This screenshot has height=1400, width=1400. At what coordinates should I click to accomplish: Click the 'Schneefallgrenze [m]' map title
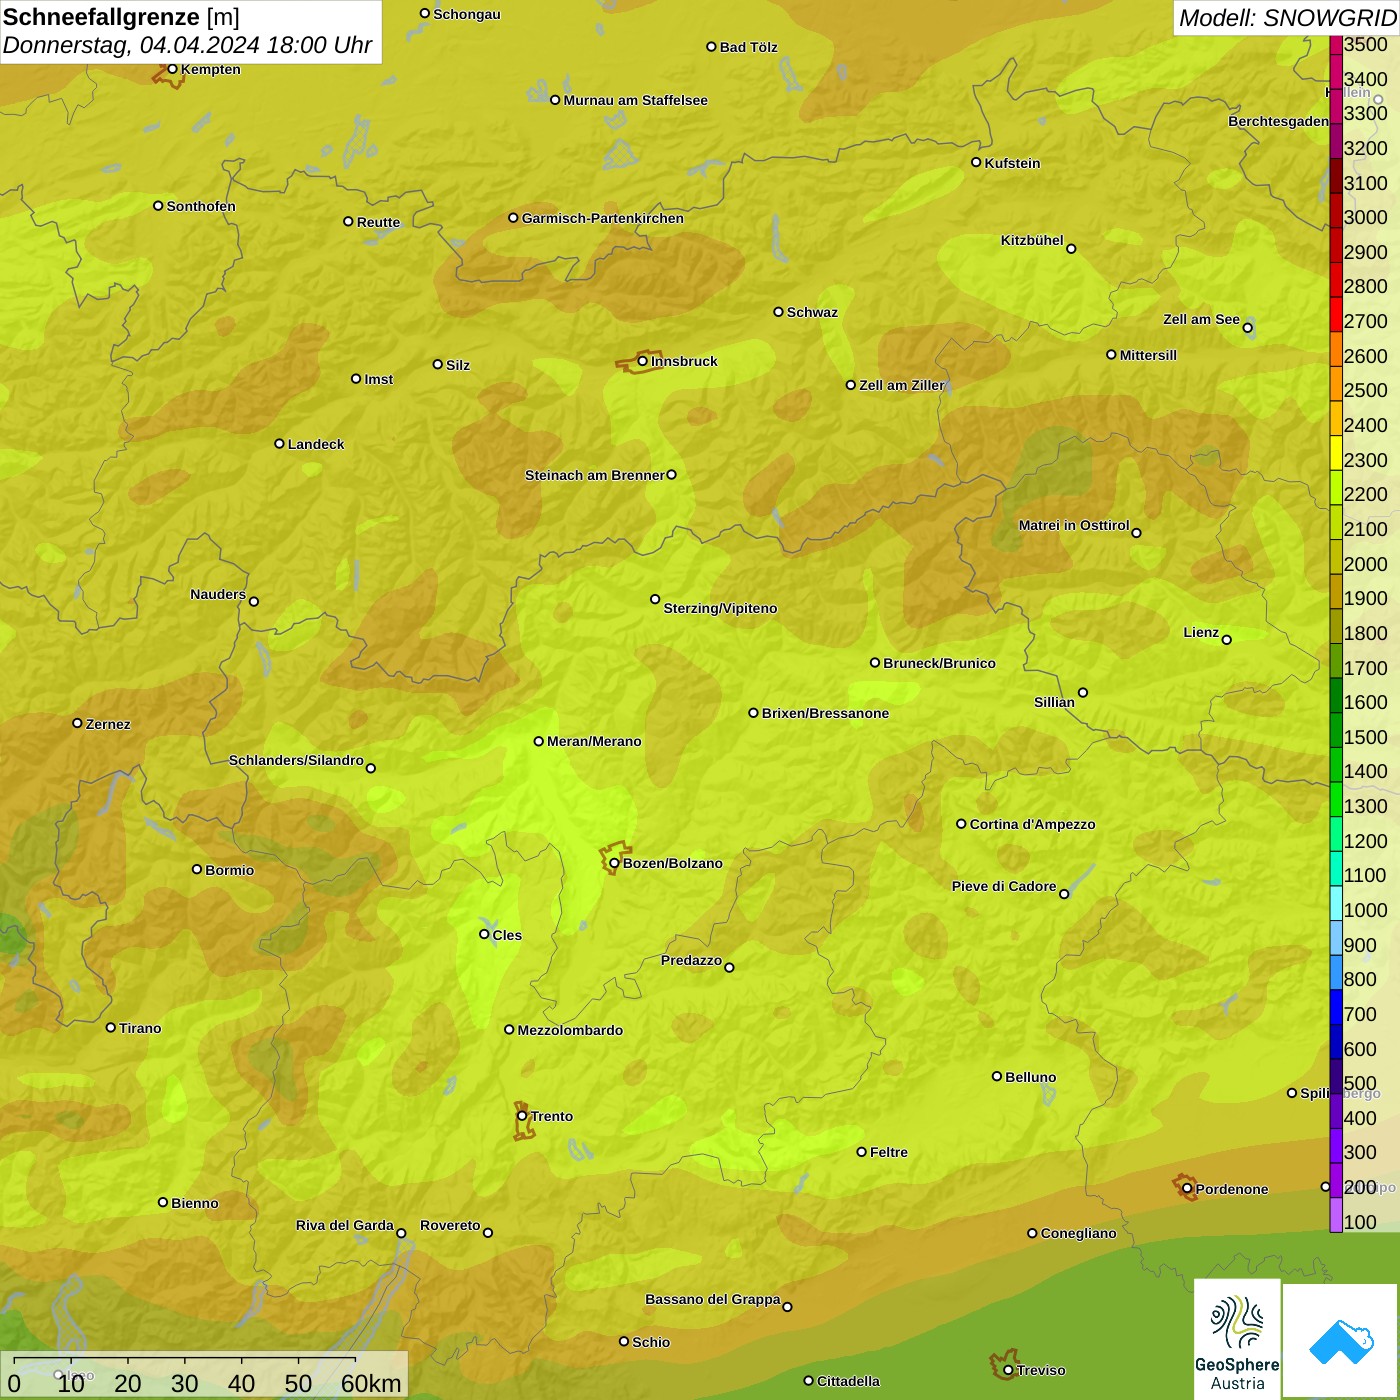(x=121, y=17)
